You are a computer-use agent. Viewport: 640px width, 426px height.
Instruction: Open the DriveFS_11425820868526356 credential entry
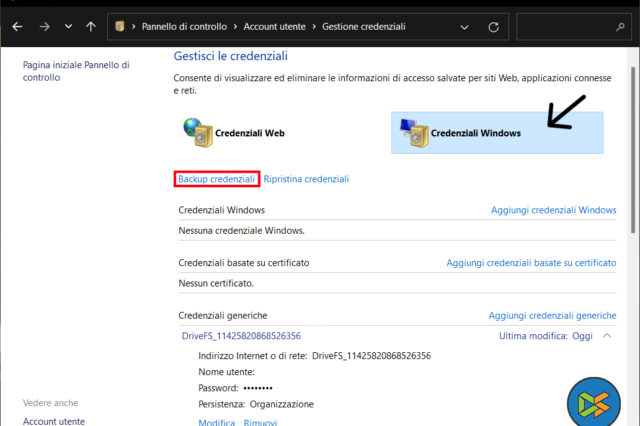point(241,336)
